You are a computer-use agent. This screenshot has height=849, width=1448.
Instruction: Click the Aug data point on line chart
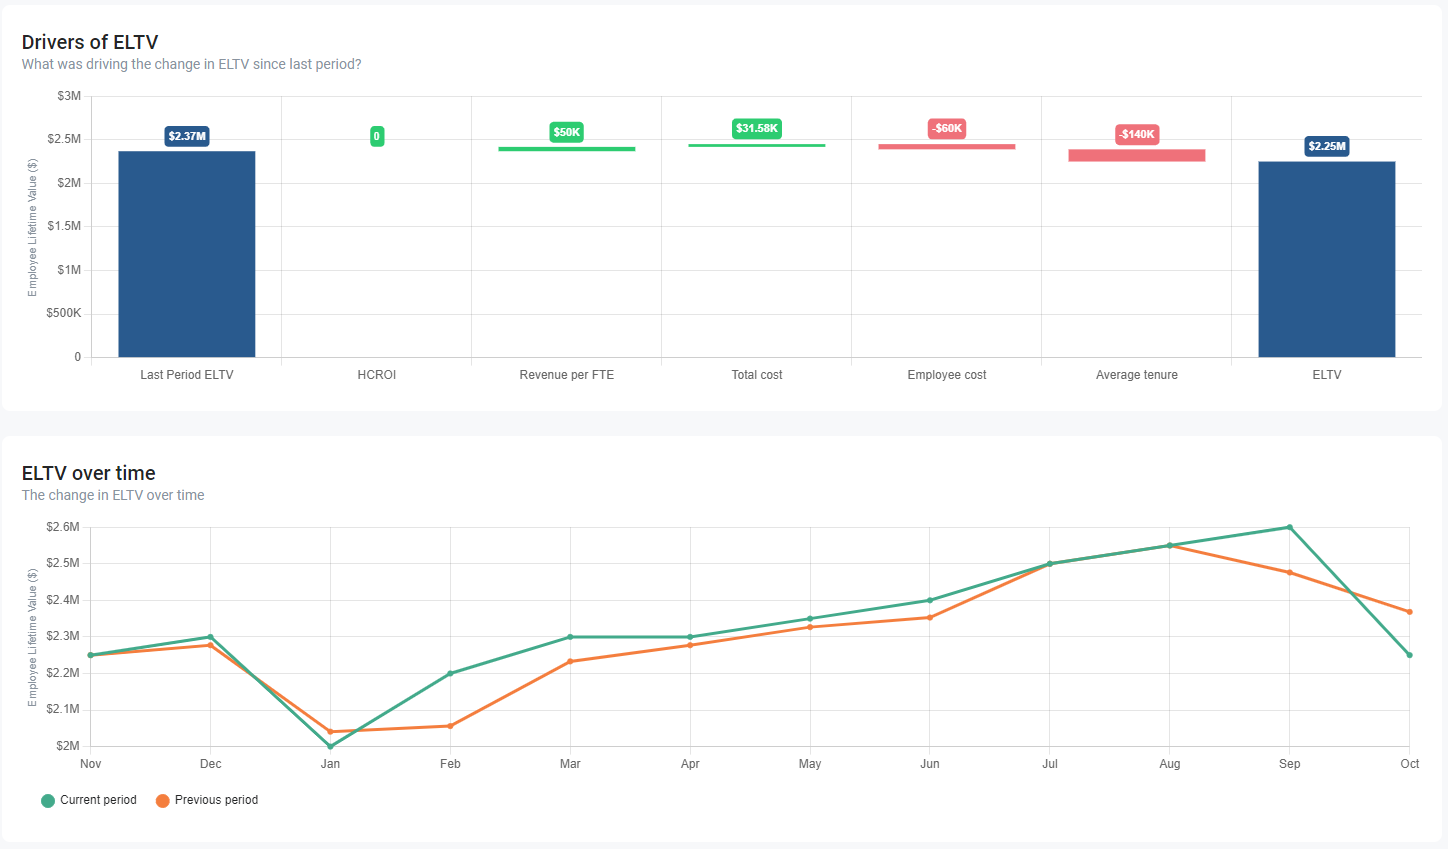(1170, 545)
